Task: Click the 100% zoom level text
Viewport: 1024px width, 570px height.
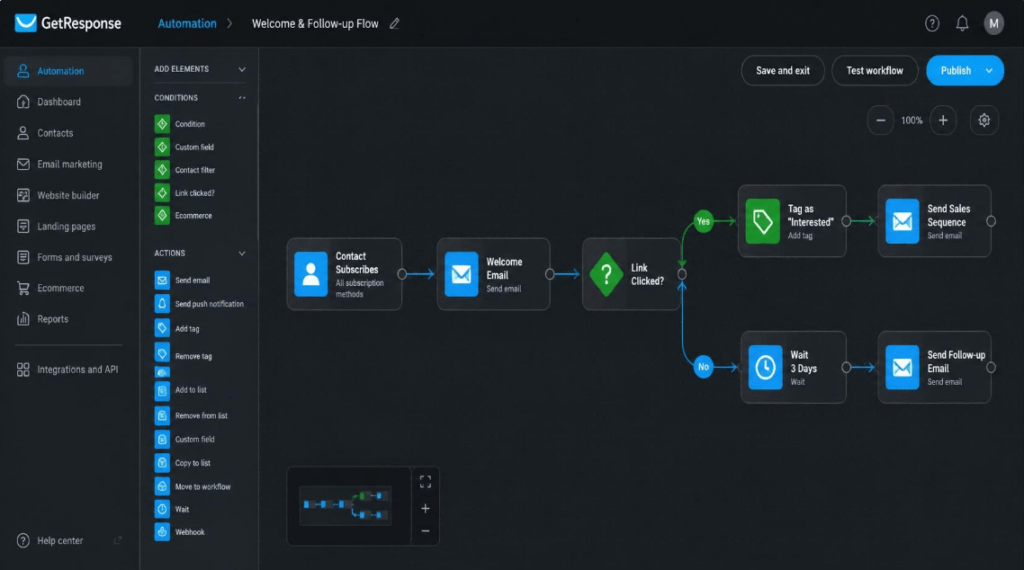Action: [912, 120]
